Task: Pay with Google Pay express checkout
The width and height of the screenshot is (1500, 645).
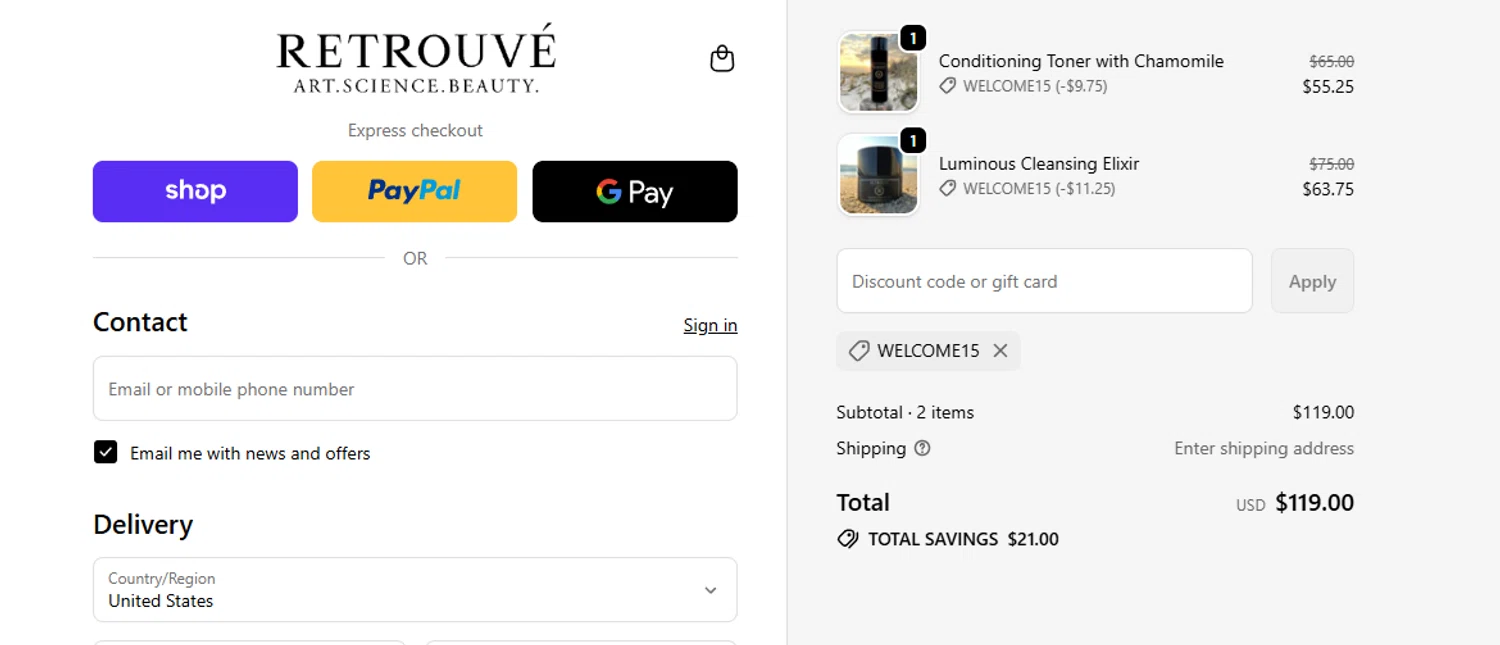Action: click(635, 191)
